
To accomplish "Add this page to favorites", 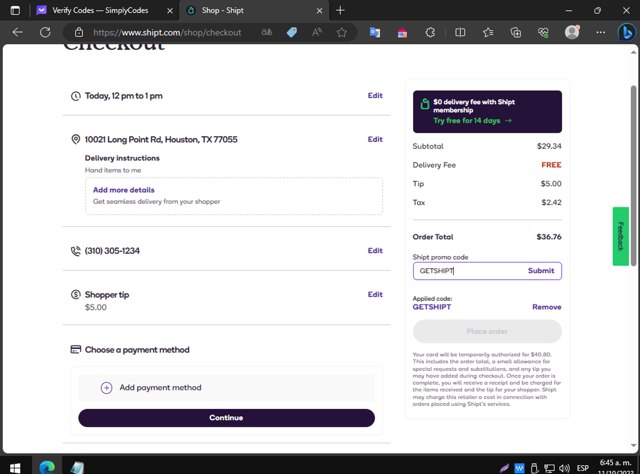I will pyautogui.click(x=342, y=32).
